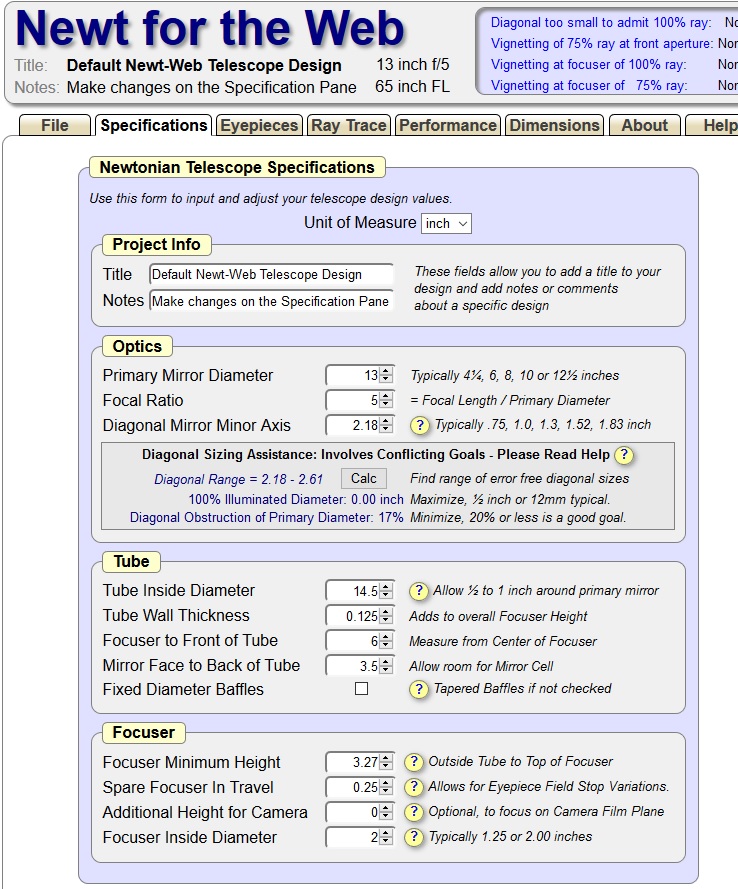
Task: Open the Performance tab
Action: coord(448,125)
